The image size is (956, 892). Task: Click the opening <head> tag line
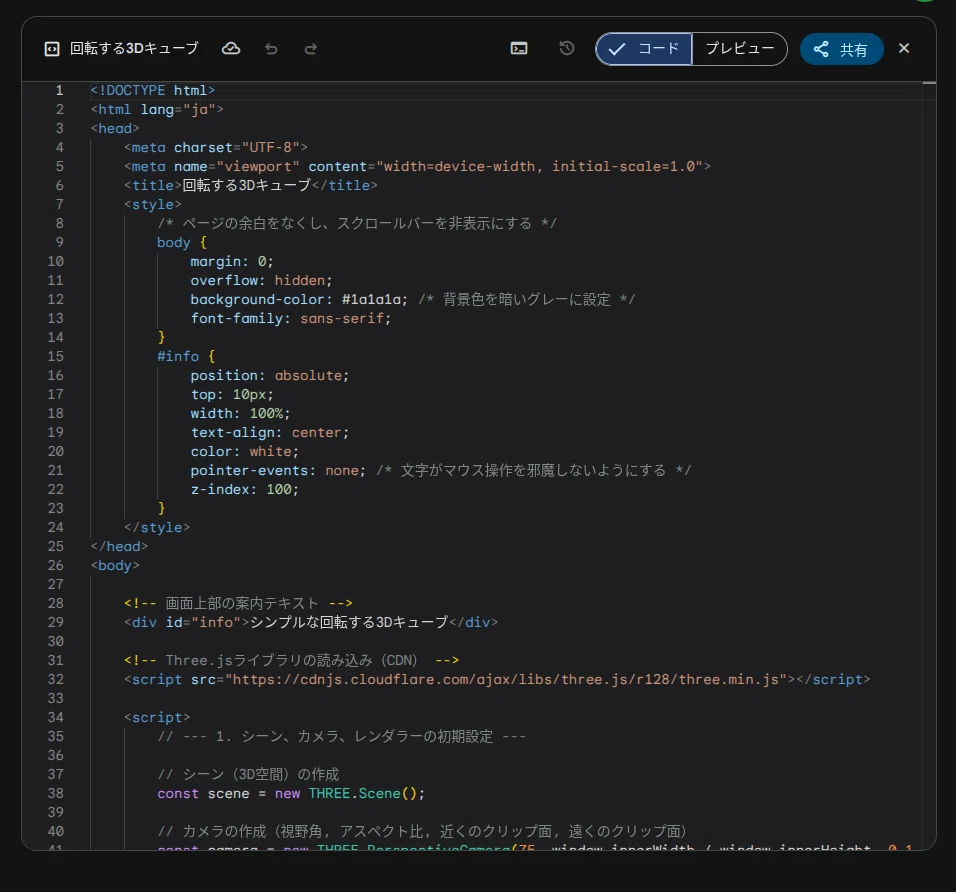point(115,129)
